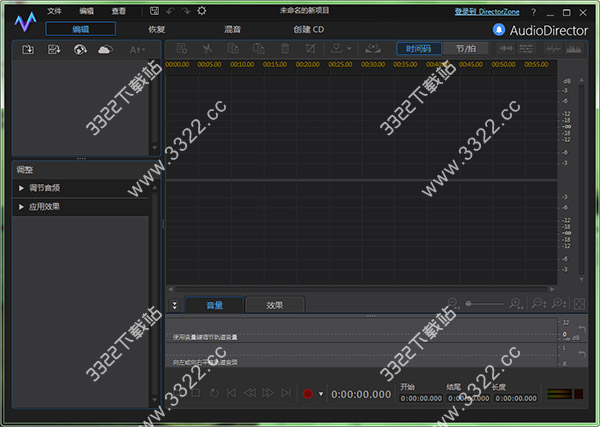600x427 pixels.
Task: Click the go to end button
Action: (x=286, y=393)
